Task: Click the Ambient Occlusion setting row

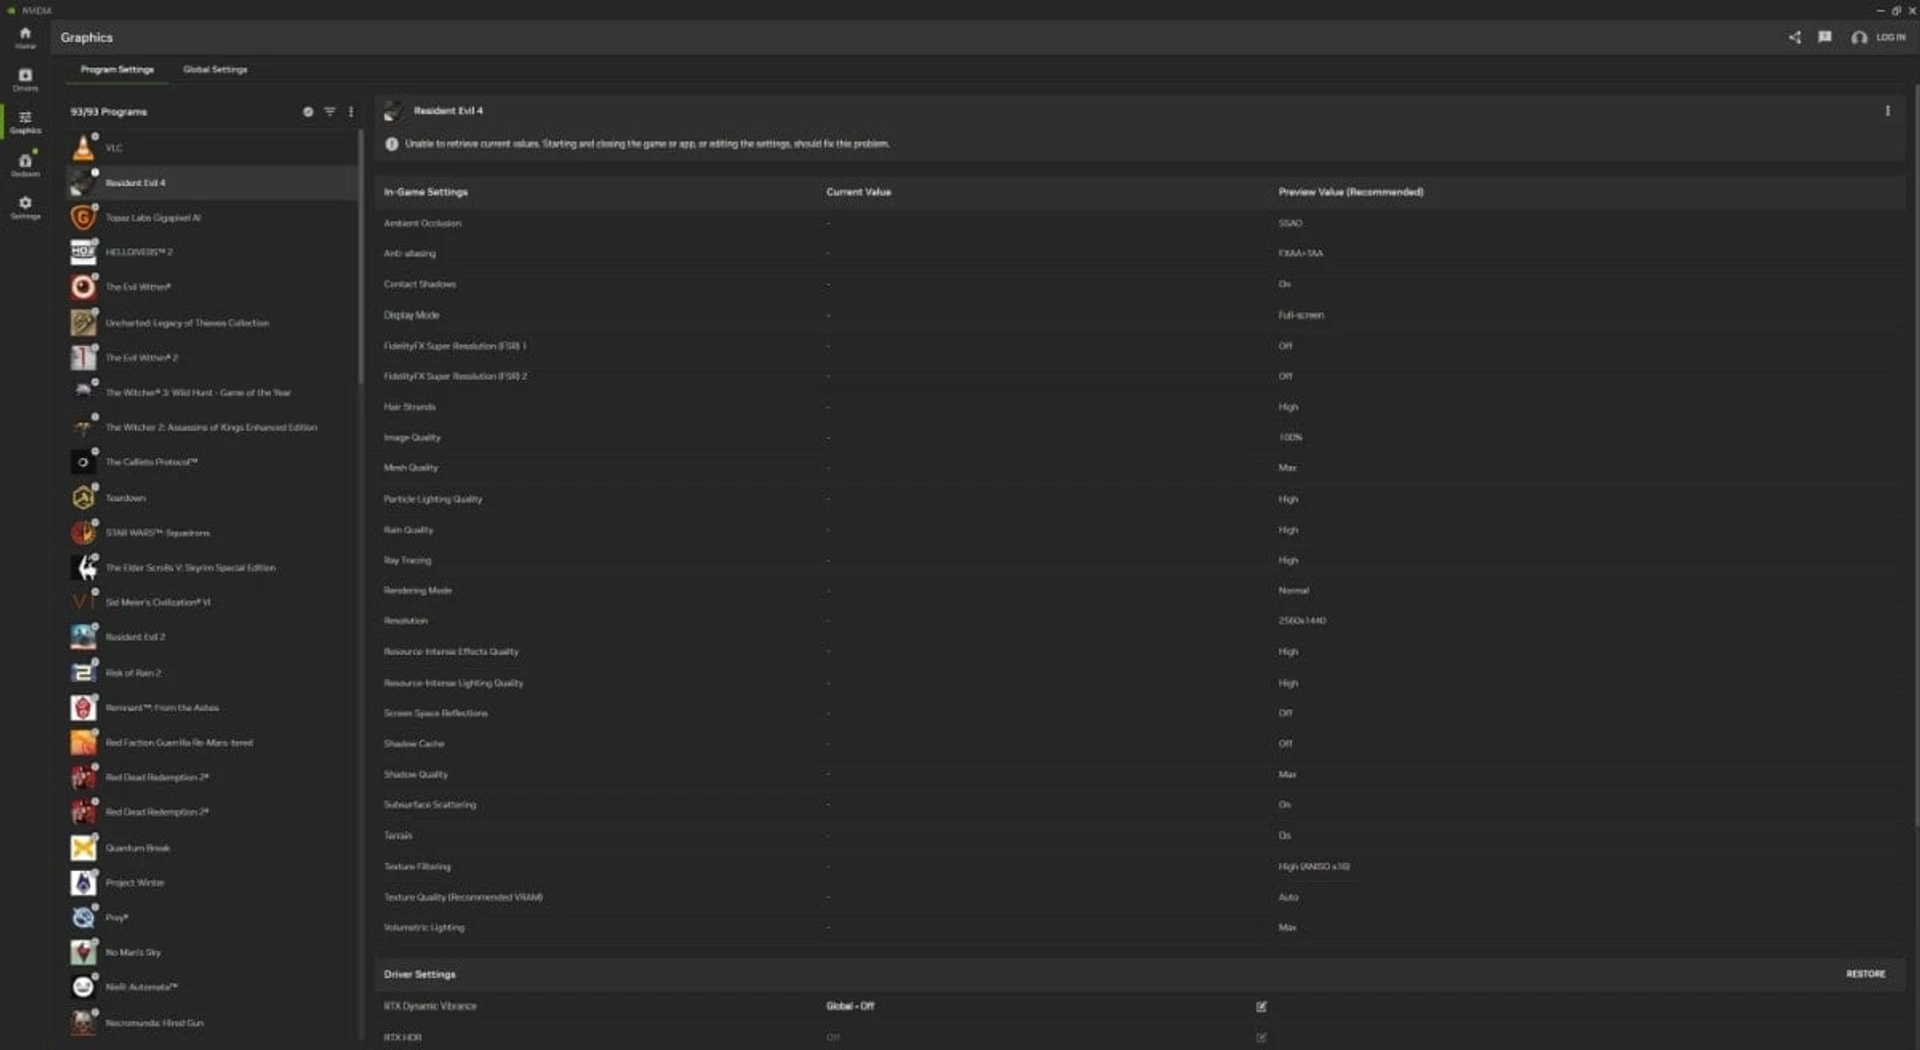Action: [x=1140, y=223]
